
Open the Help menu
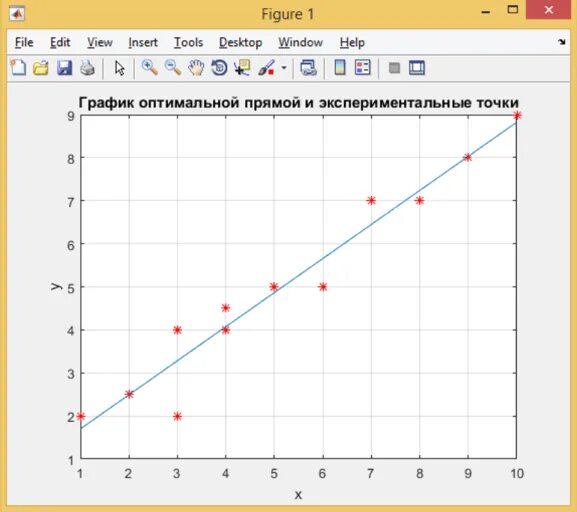click(x=352, y=42)
